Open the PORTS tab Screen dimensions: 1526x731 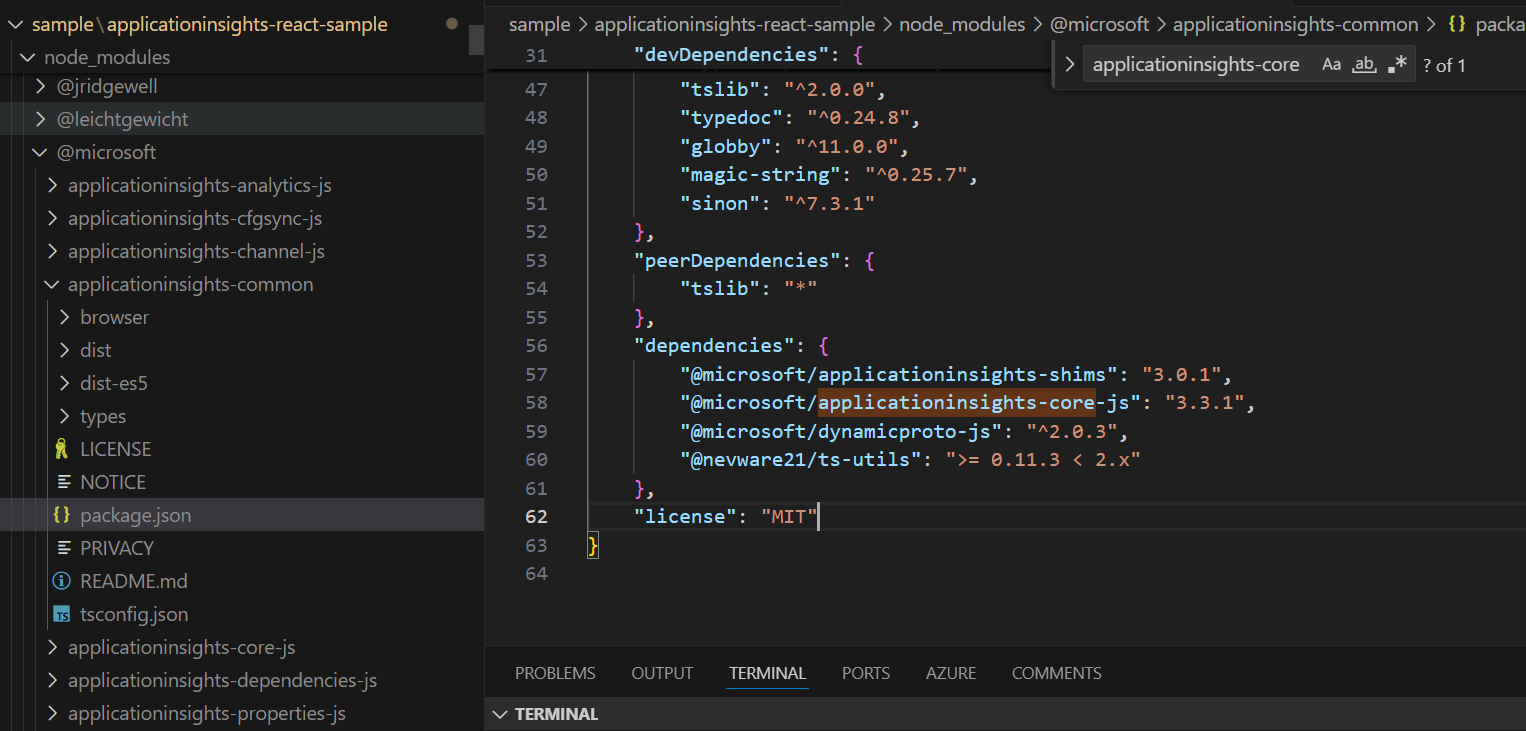click(866, 673)
